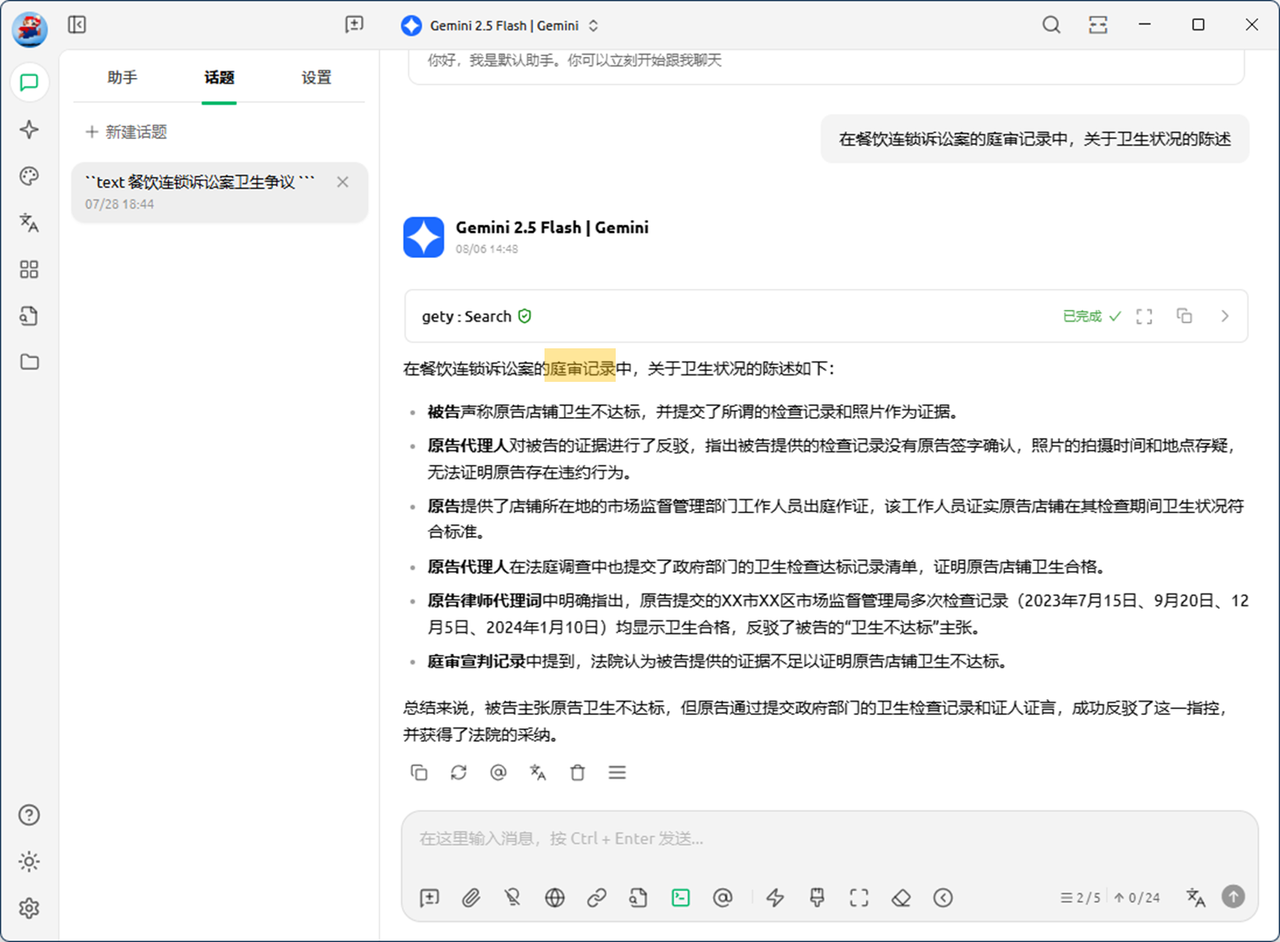Click the link icon in input toolbar
Image resolution: width=1280 pixels, height=942 pixels.
point(597,898)
